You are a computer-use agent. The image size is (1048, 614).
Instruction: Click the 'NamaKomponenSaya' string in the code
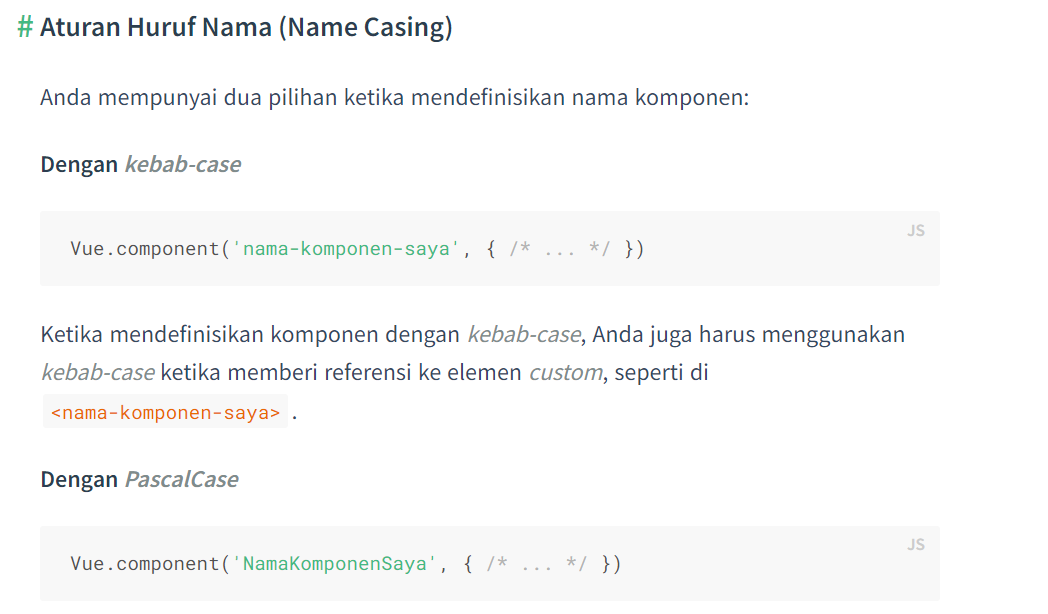(335, 564)
